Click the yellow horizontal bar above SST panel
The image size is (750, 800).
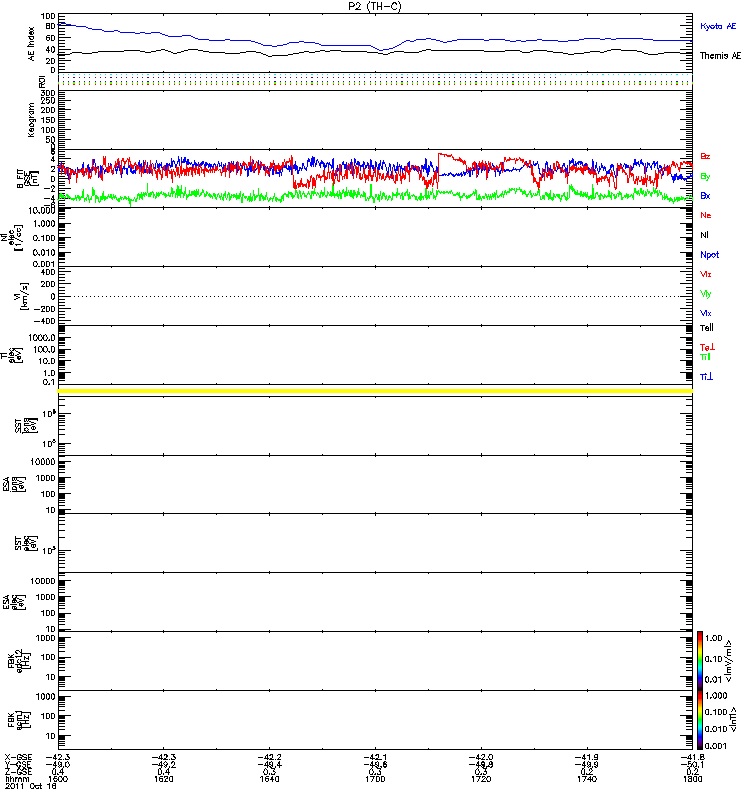[375, 391]
